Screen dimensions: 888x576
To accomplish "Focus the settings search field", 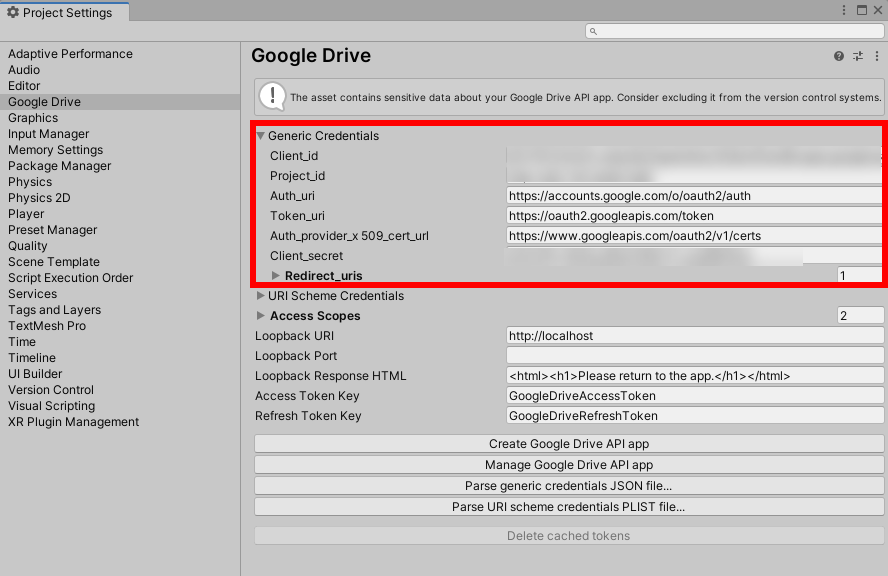I will (735, 31).
